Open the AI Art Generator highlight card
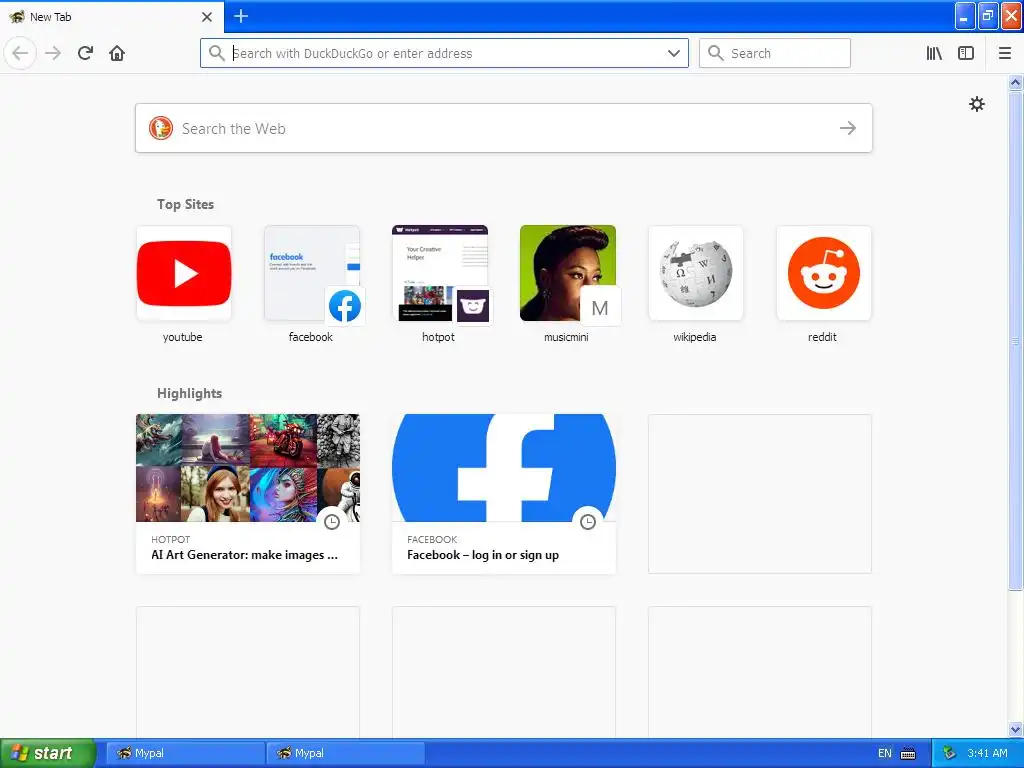This screenshot has height=768, width=1024. coord(248,494)
